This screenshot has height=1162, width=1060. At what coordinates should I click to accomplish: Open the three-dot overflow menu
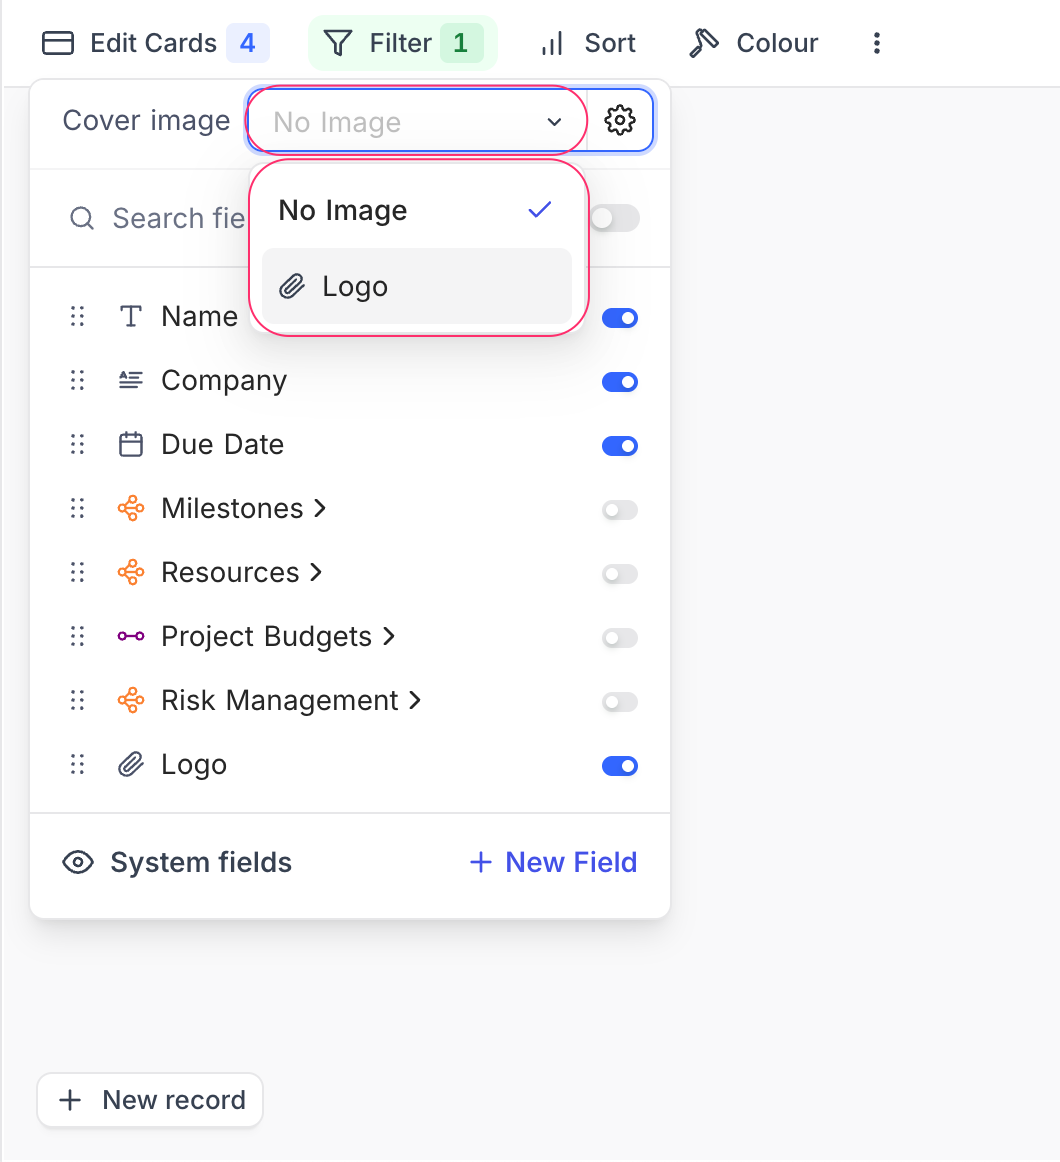point(877,43)
